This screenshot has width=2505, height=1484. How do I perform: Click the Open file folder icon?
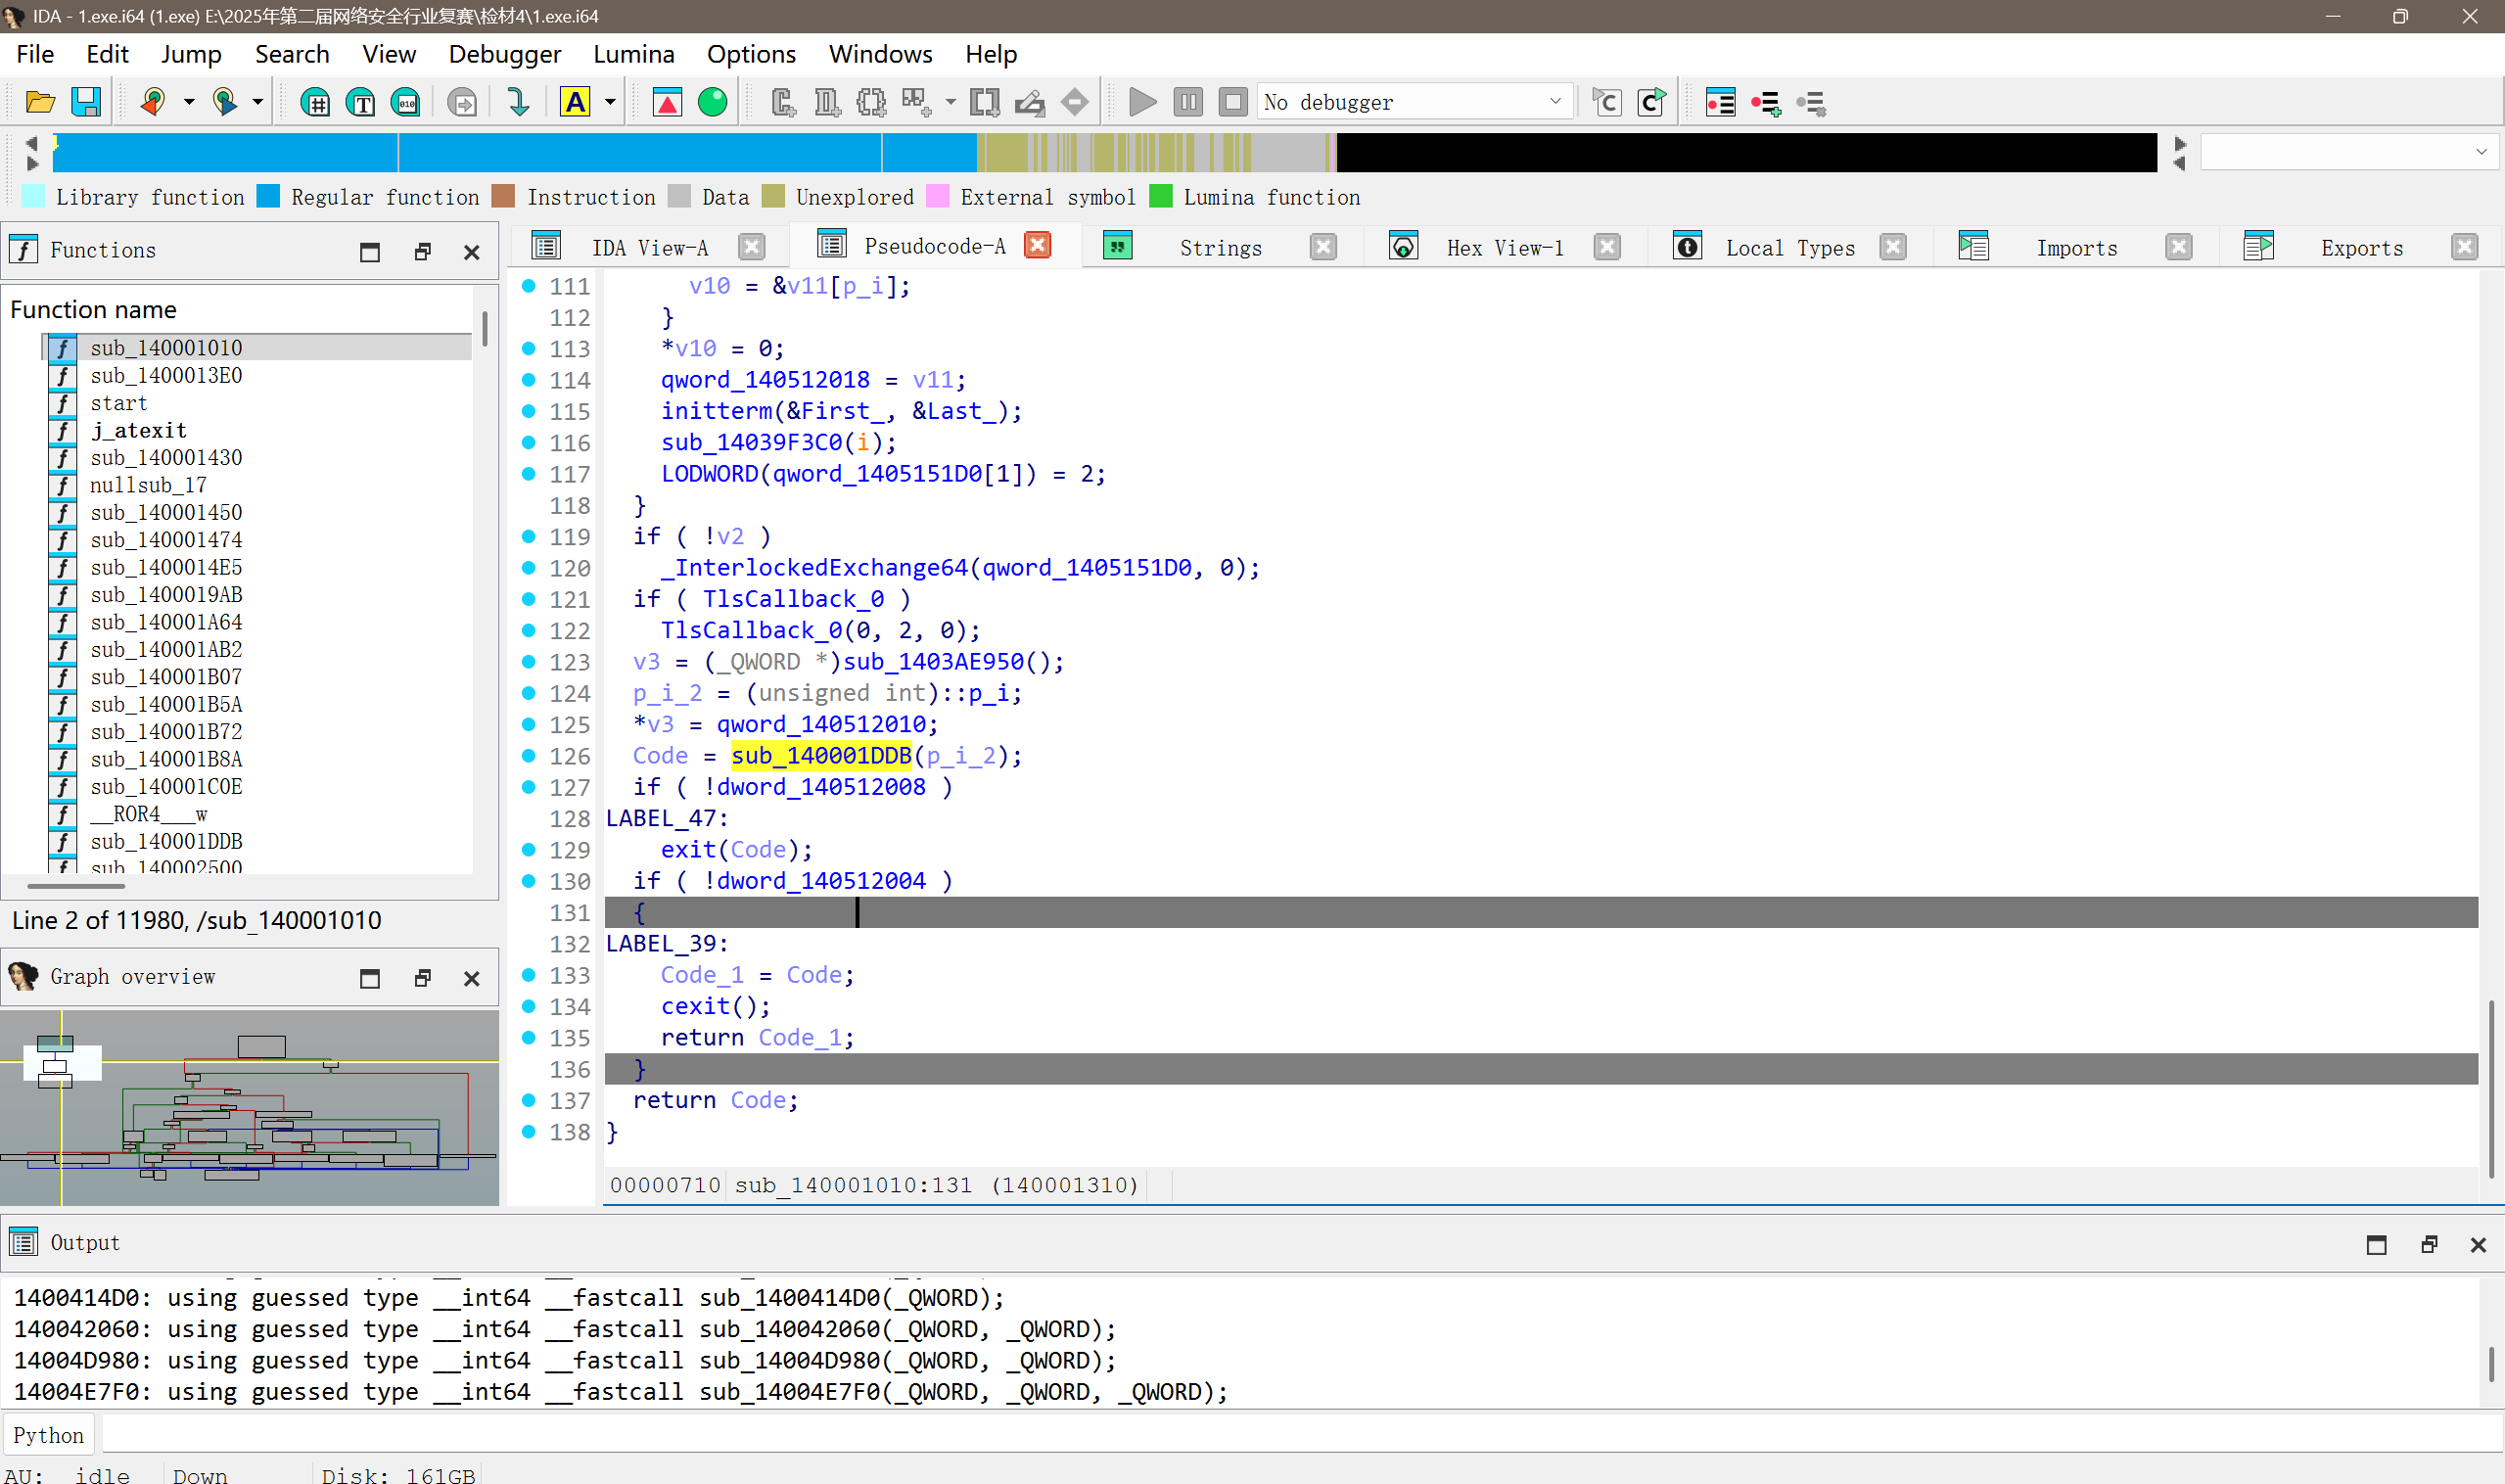click(40, 102)
